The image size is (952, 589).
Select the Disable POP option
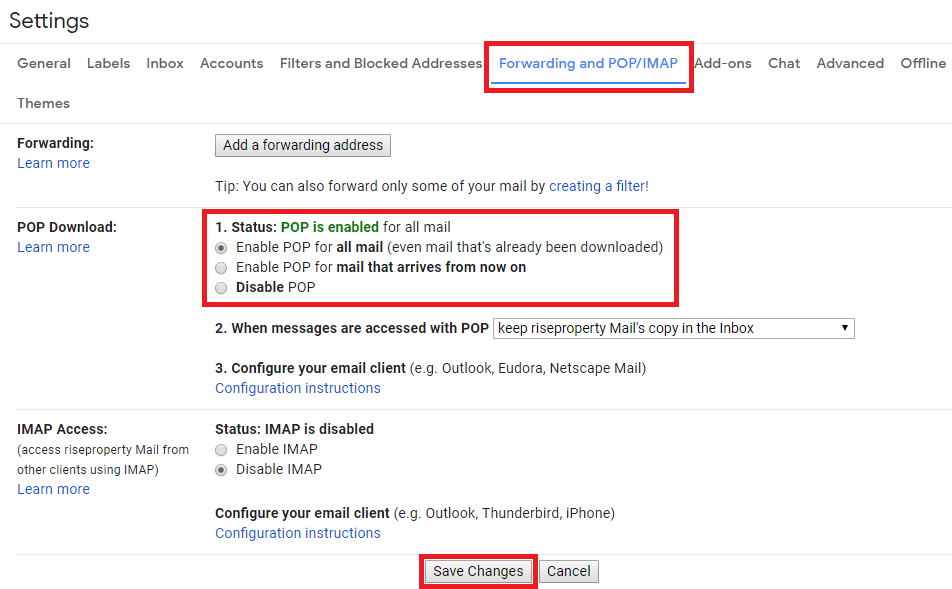point(222,287)
